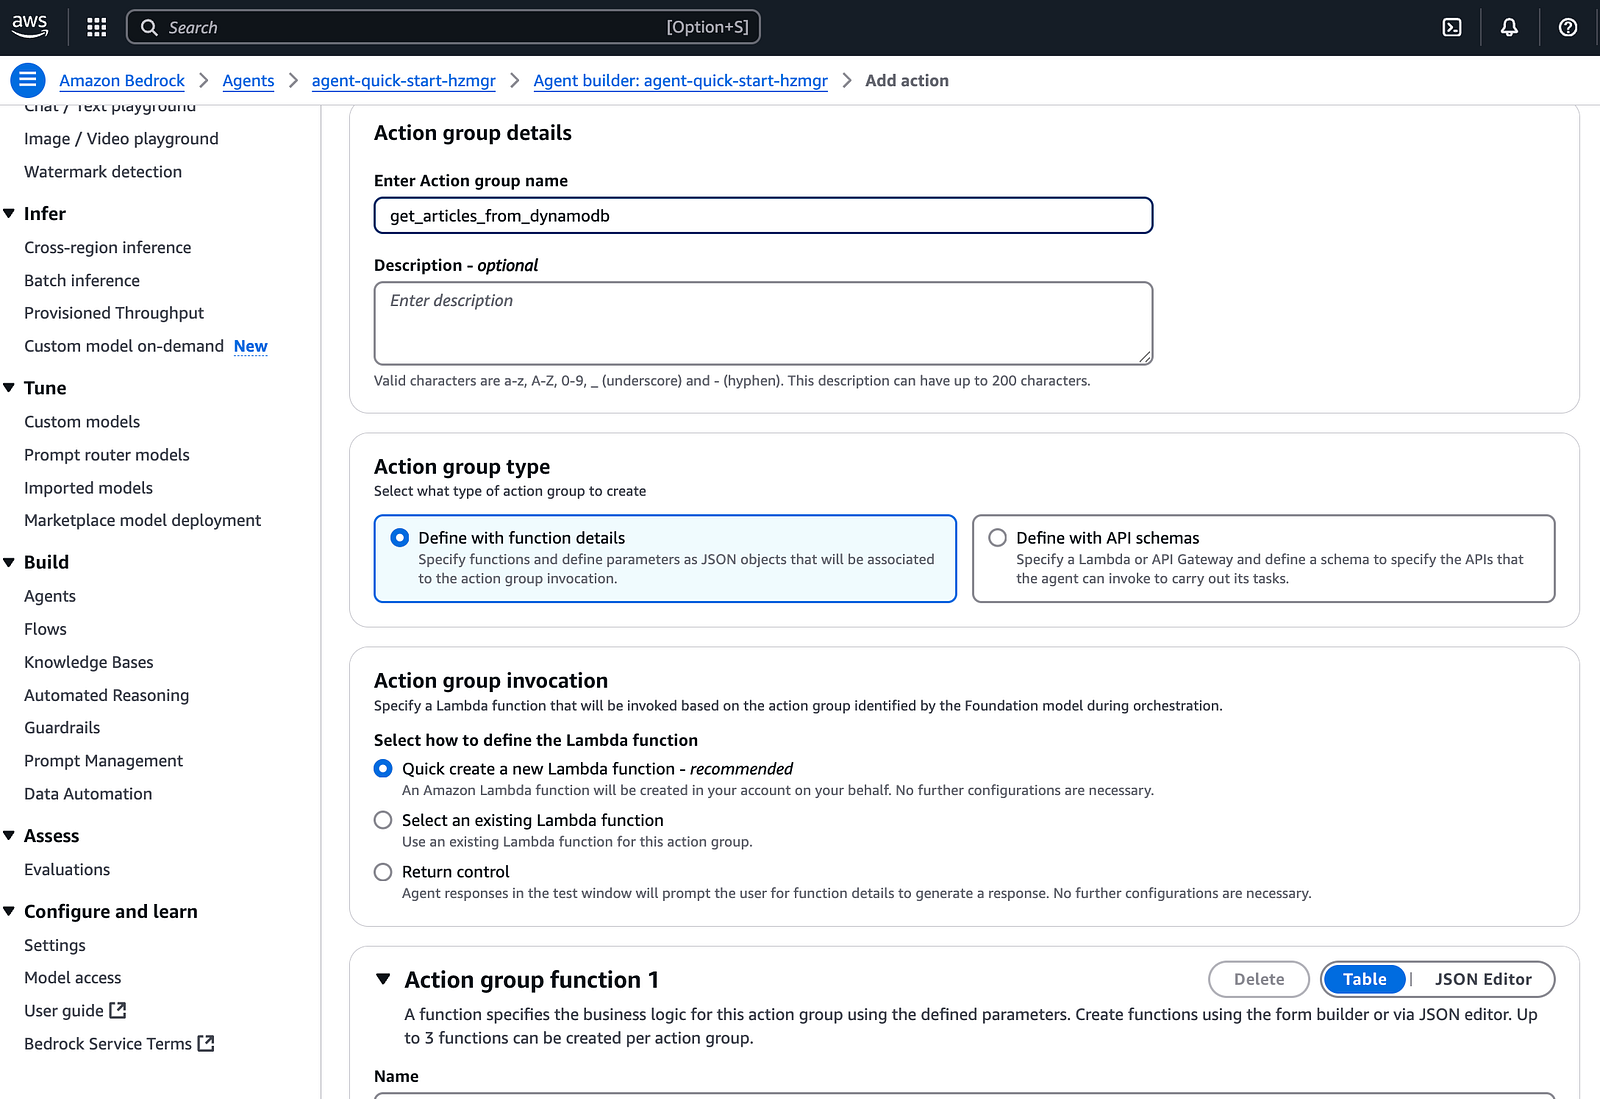Go to Amazon Bedrock breadcrumb

tap(122, 81)
